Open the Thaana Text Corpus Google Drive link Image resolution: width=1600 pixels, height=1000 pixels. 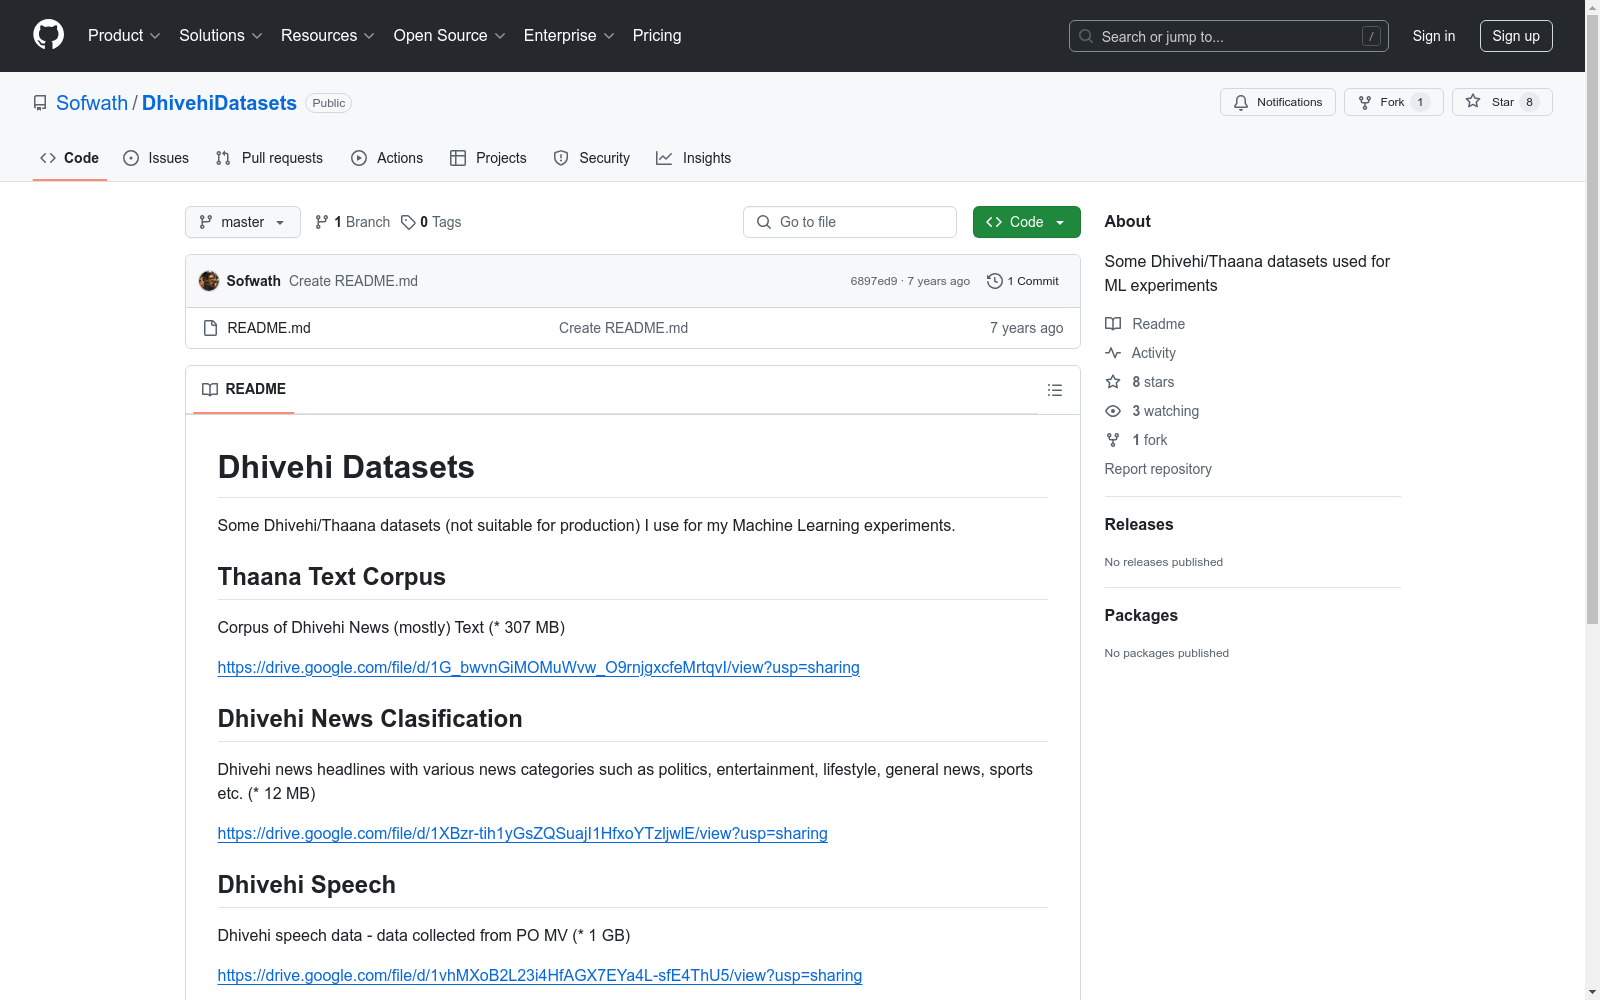point(538,667)
